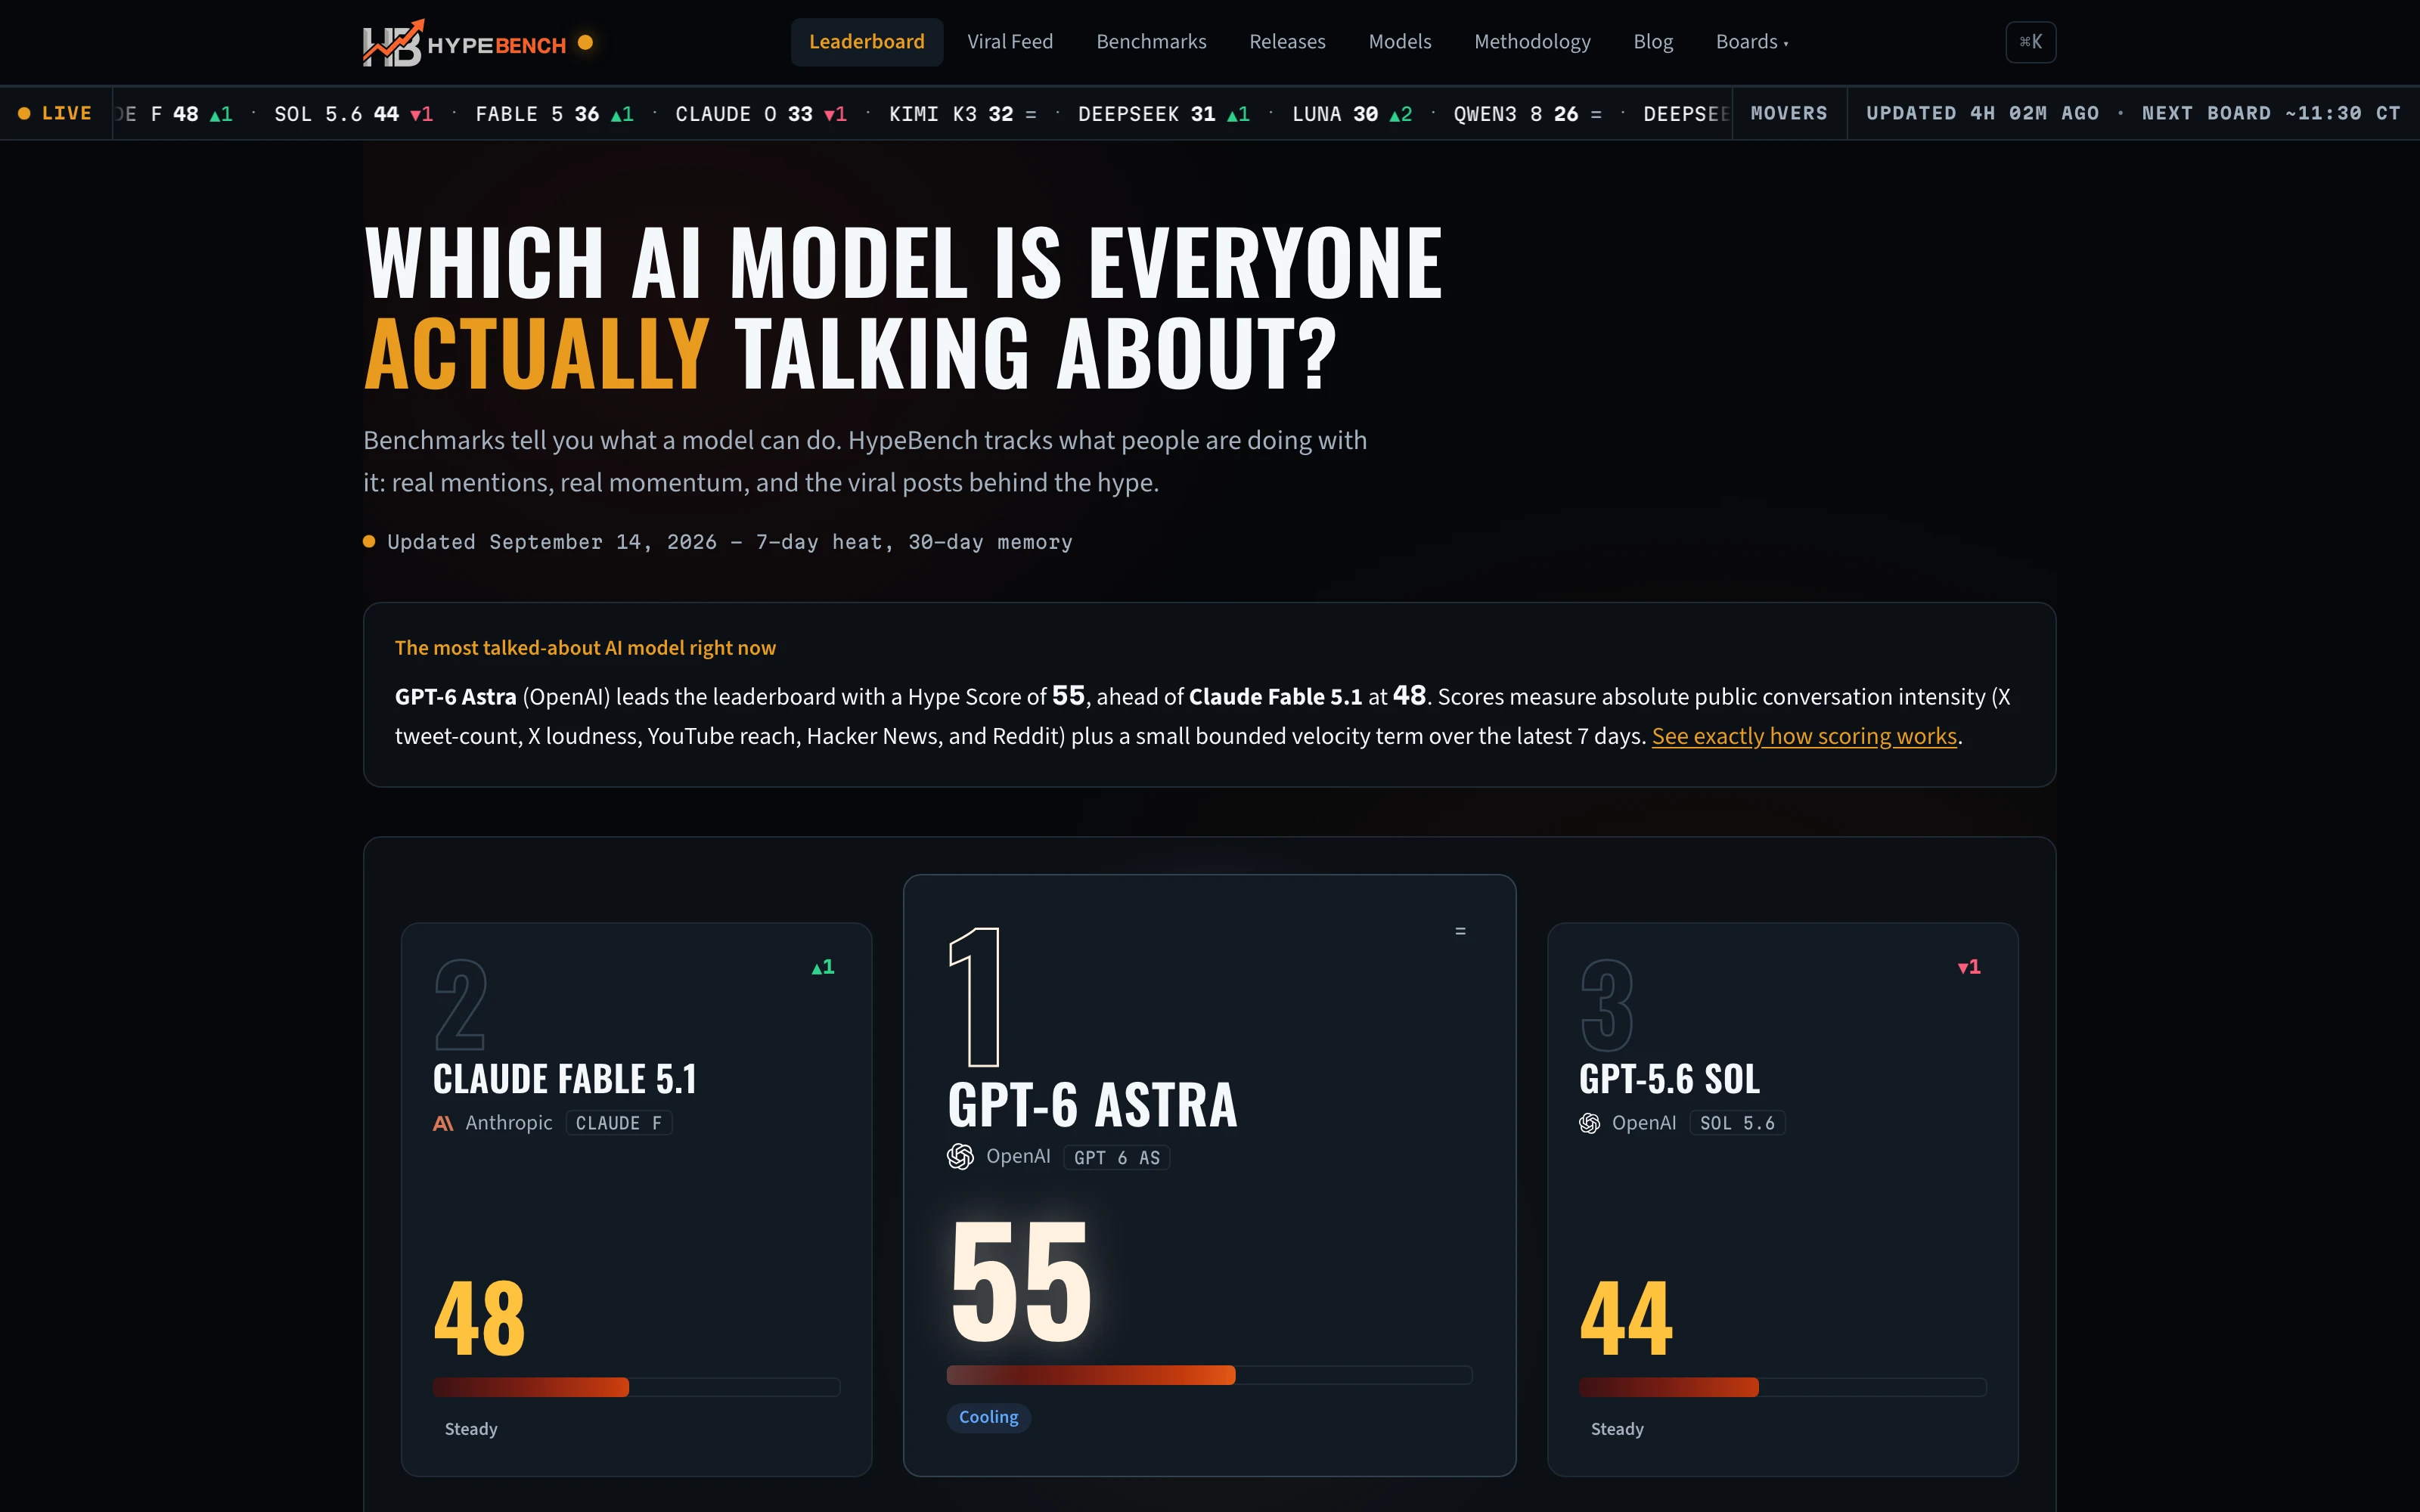The width and height of the screenshot is (2420, 1512).
Task: Select CLAUDE O 33 ticker entry
Action: pyautogui.click(x=761, y=114)
